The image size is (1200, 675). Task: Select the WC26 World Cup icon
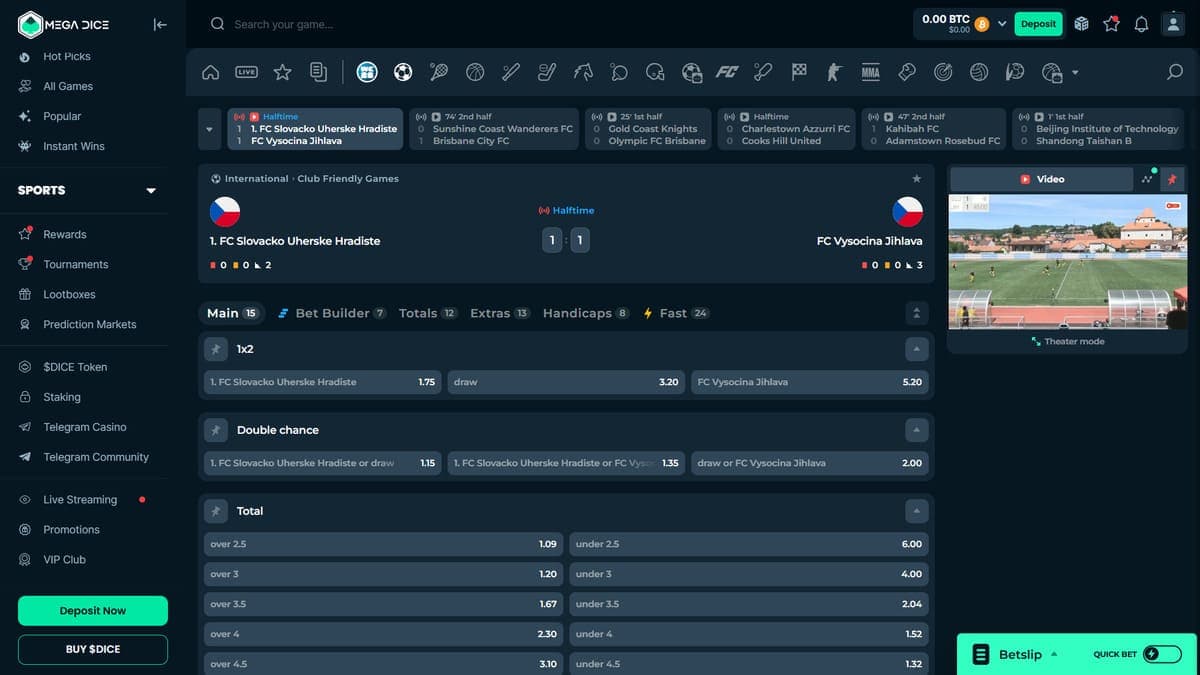(367, 72)
